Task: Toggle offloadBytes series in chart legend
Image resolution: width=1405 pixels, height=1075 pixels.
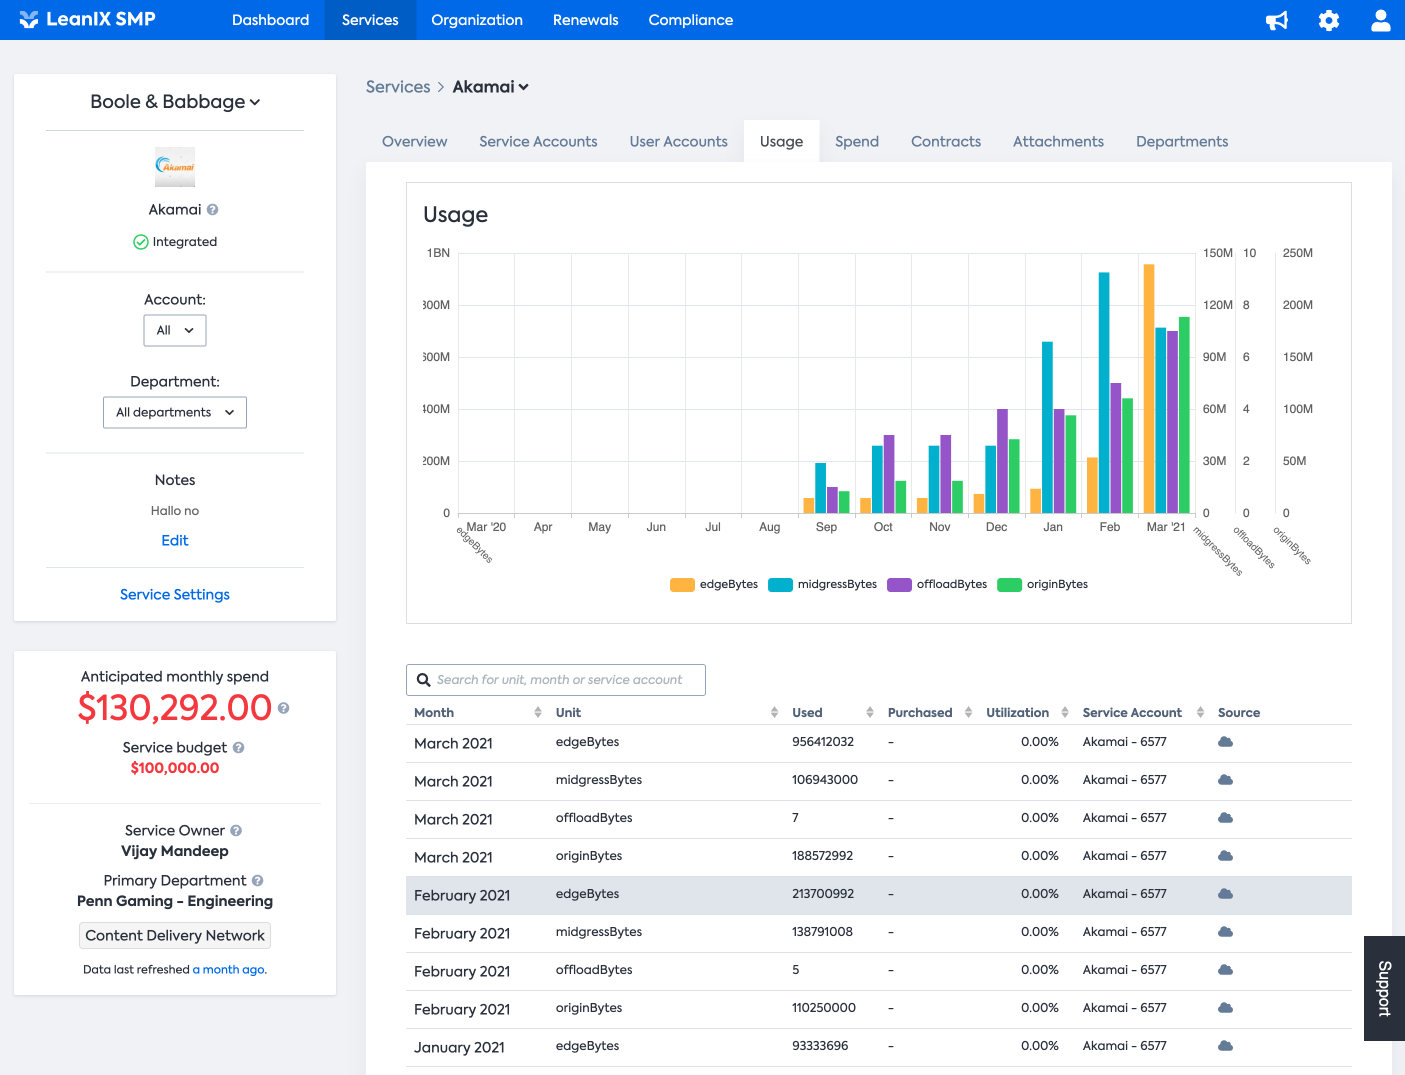Action: pyautogui.click(x=937, y=585)
